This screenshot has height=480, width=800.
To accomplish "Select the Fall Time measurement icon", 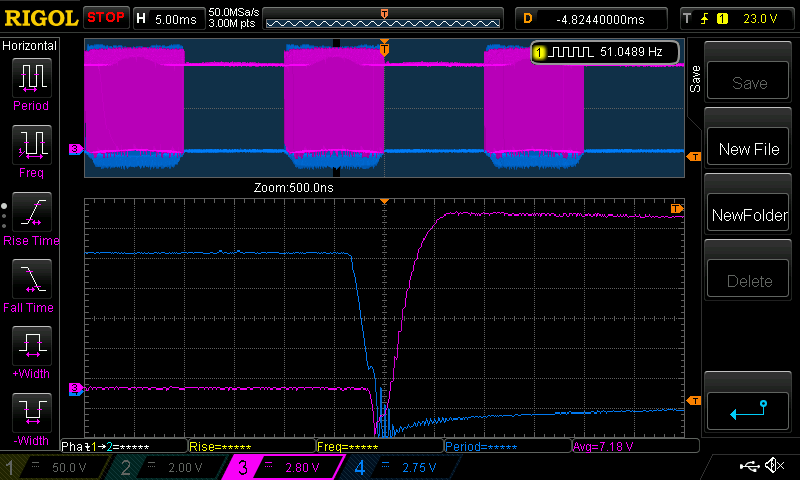I will [30, 281].
